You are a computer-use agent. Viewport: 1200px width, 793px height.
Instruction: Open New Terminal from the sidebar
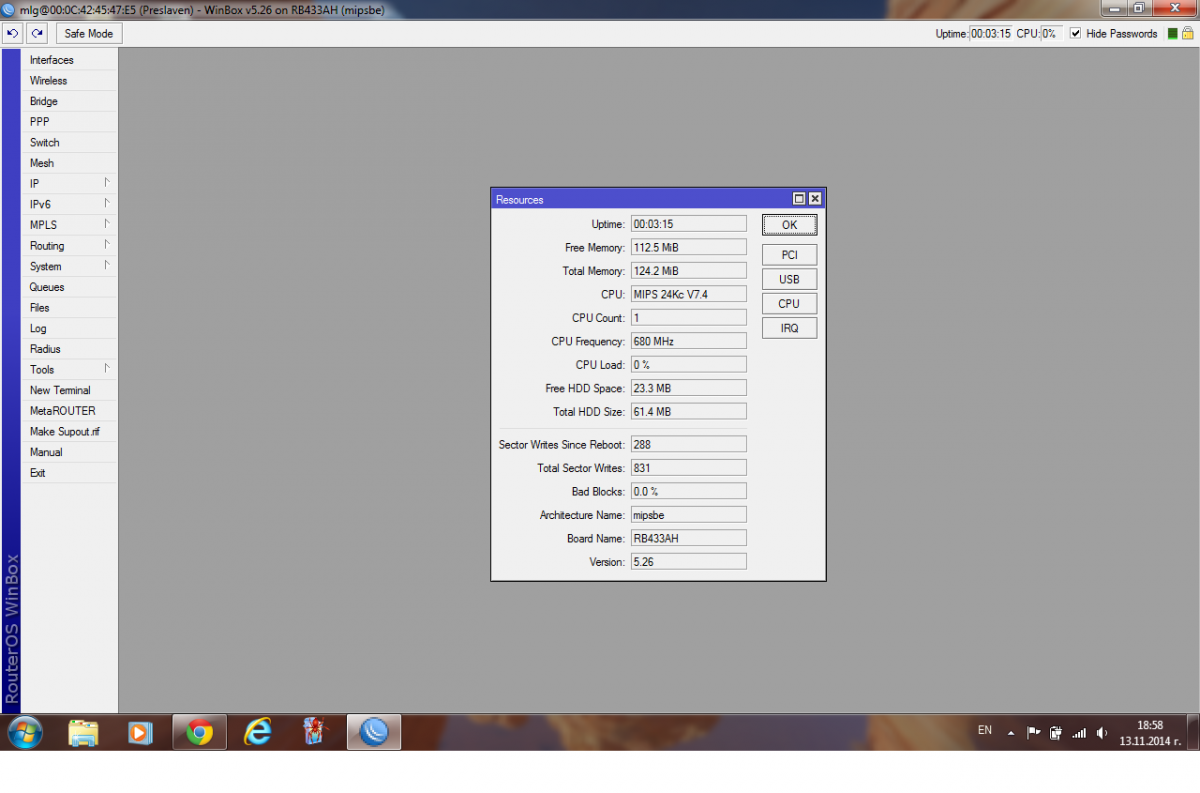pyautogui.click(x=60, y=390)
